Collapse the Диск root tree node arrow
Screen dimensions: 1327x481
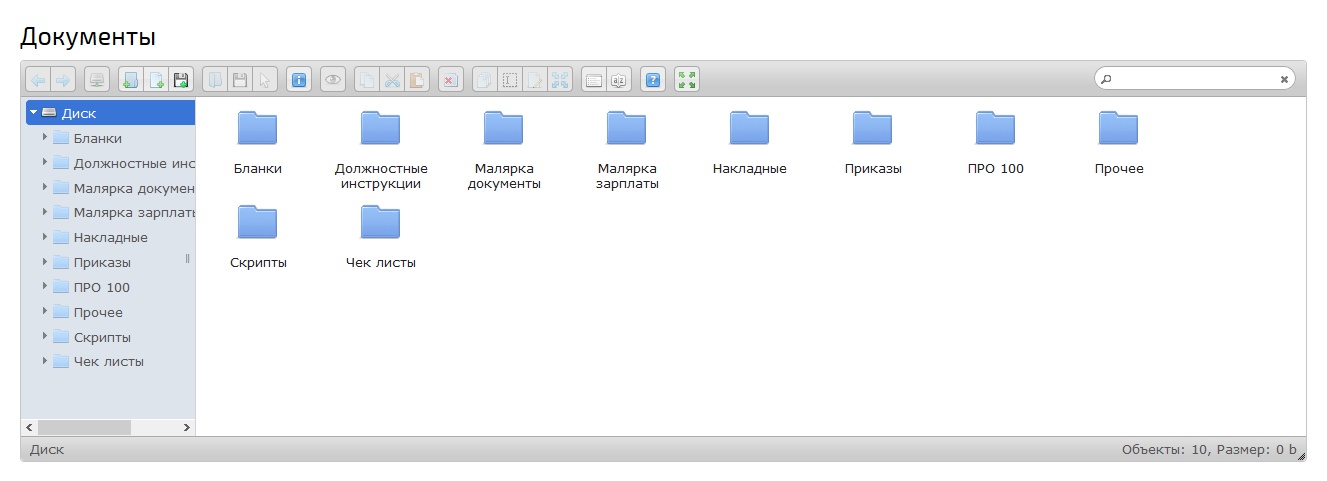point(33,113)
